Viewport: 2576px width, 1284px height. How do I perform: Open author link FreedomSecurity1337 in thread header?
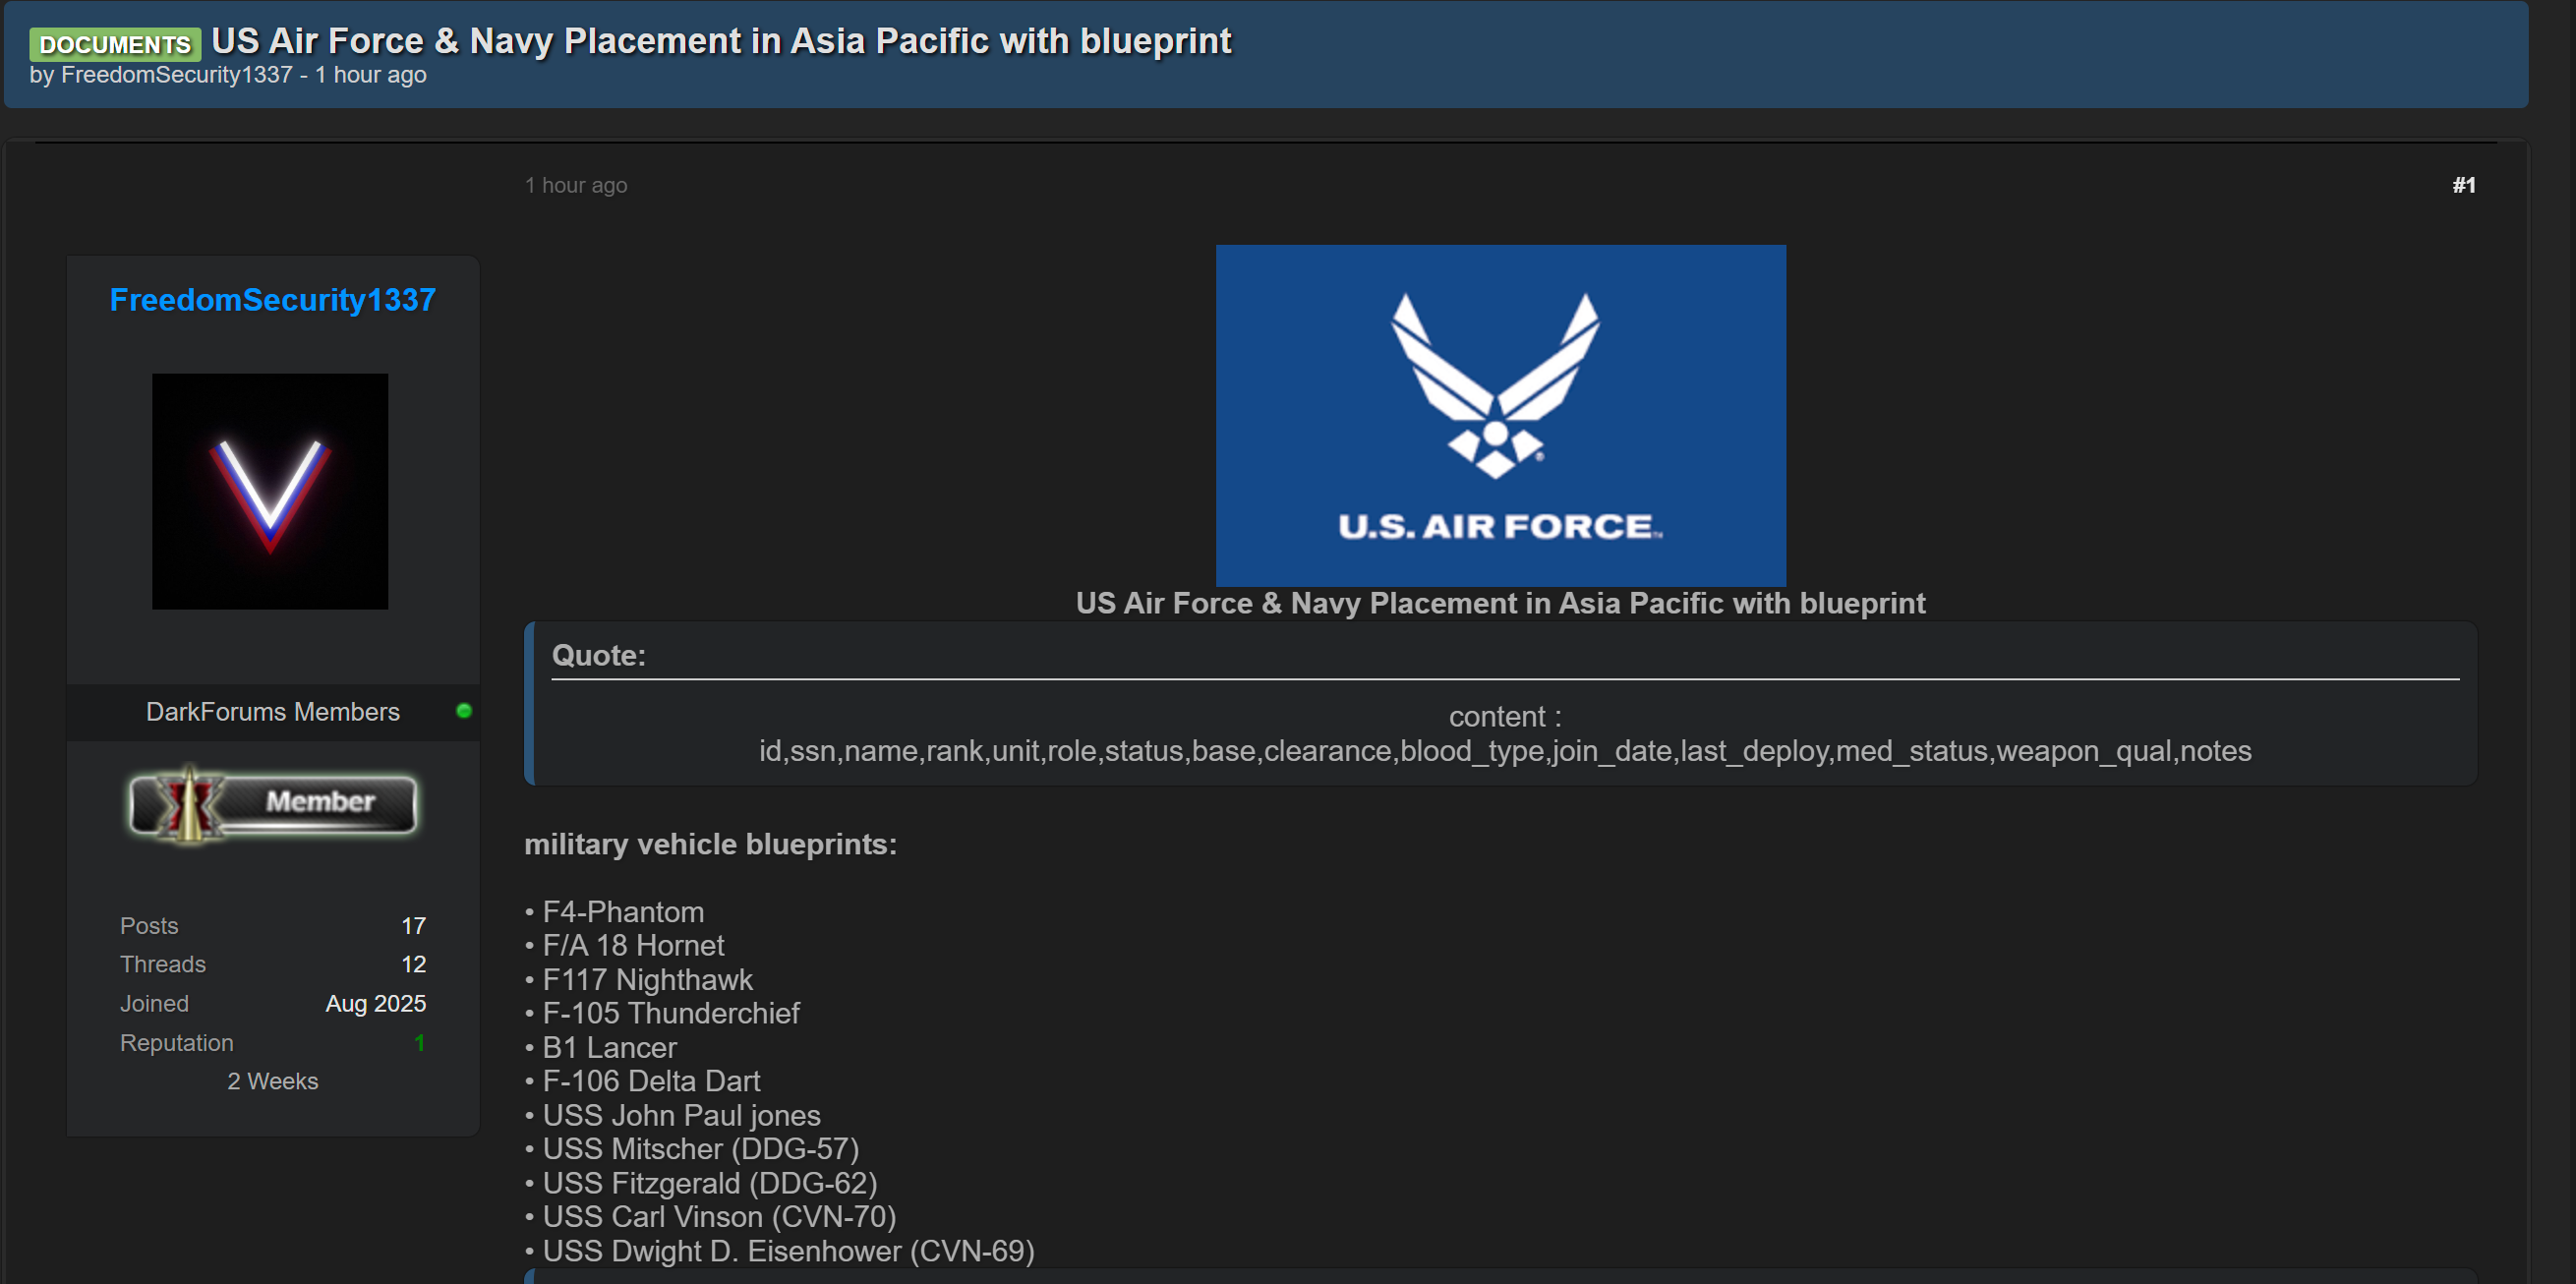(177, 75)
